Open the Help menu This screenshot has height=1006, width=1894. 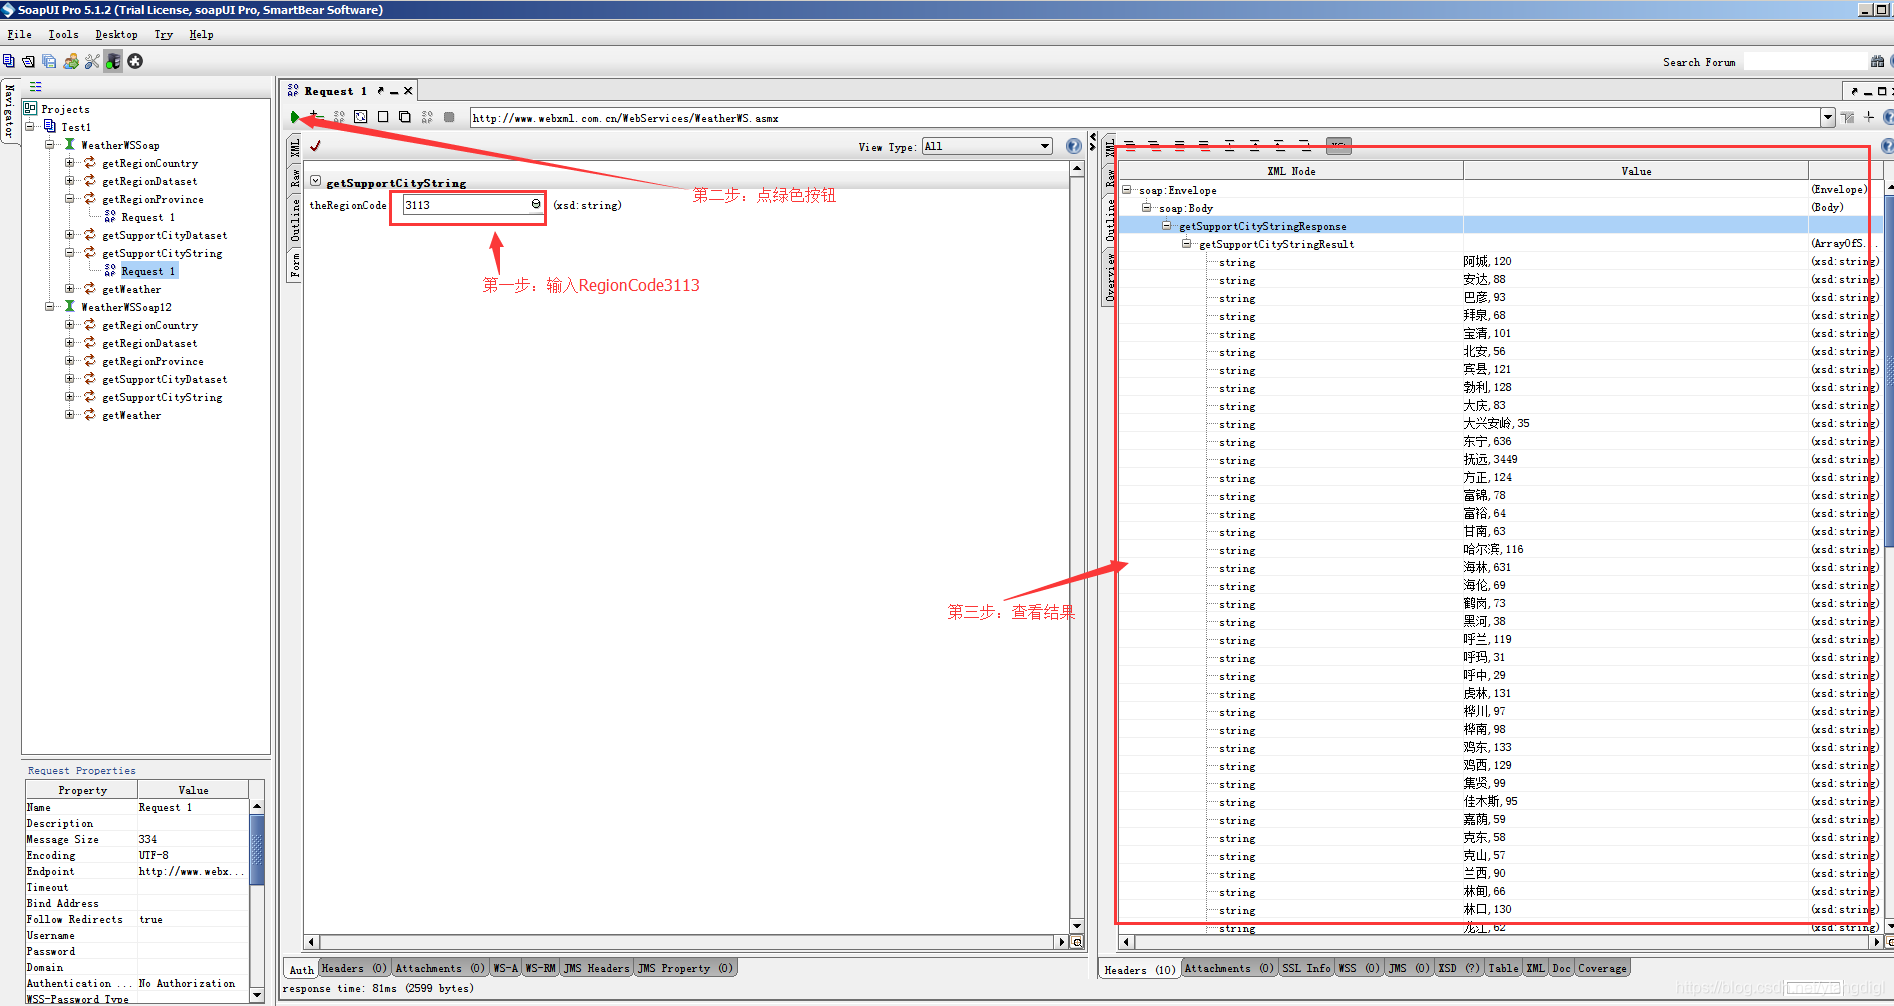tap(201, 34)
